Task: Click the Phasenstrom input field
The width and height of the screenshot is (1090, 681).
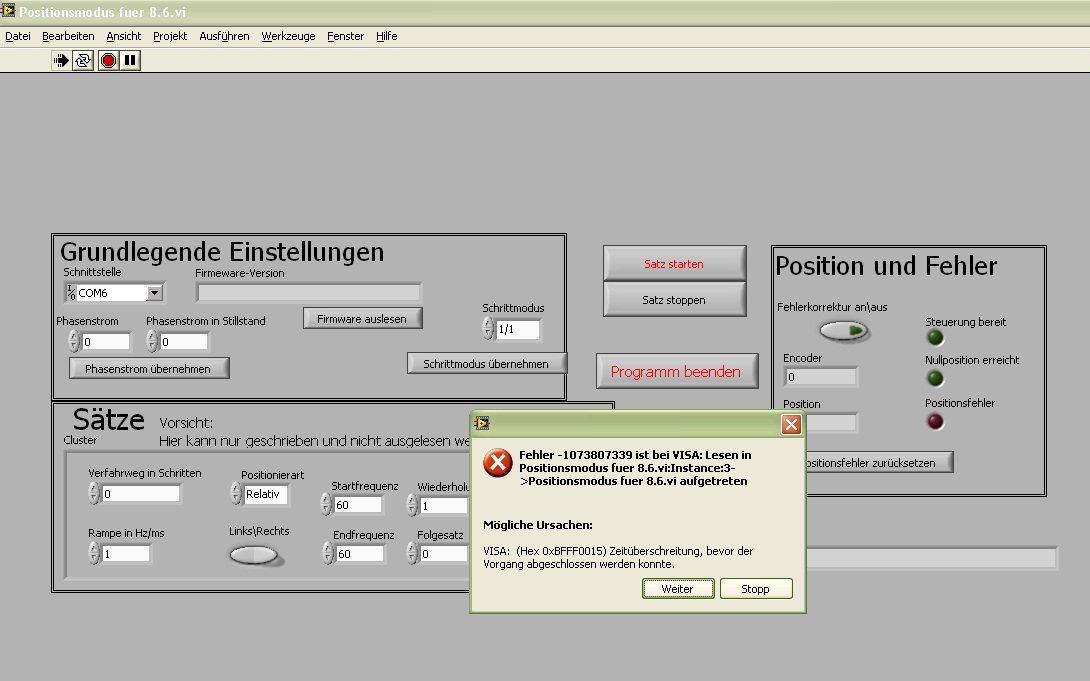Action: tap(106, 342)
